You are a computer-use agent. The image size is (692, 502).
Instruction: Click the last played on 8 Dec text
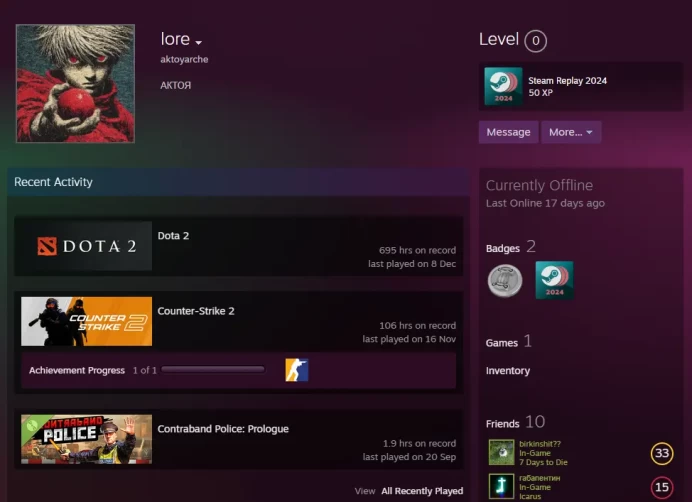click(x=412, y=264)
